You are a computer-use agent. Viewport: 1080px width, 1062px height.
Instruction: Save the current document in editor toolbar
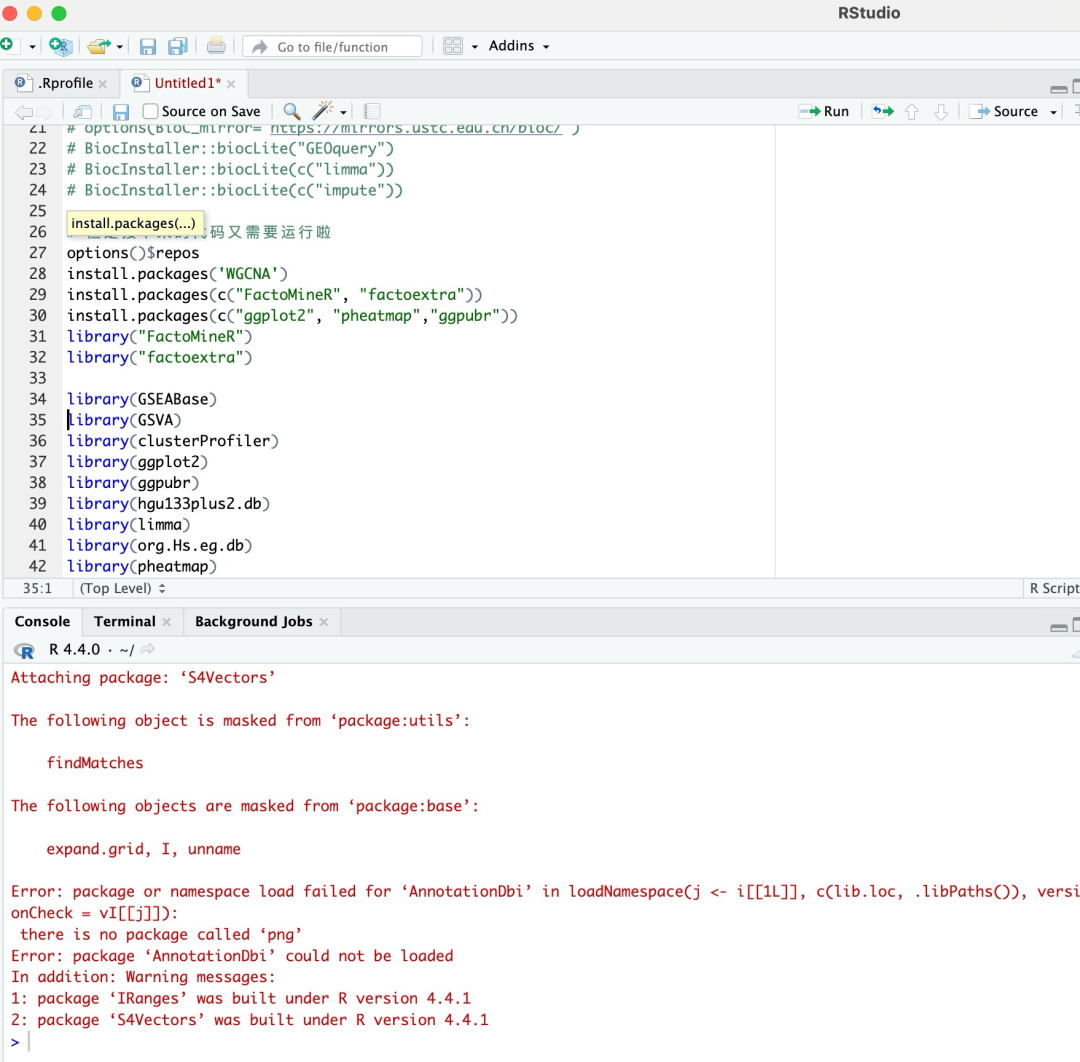[x=121, y=111]
